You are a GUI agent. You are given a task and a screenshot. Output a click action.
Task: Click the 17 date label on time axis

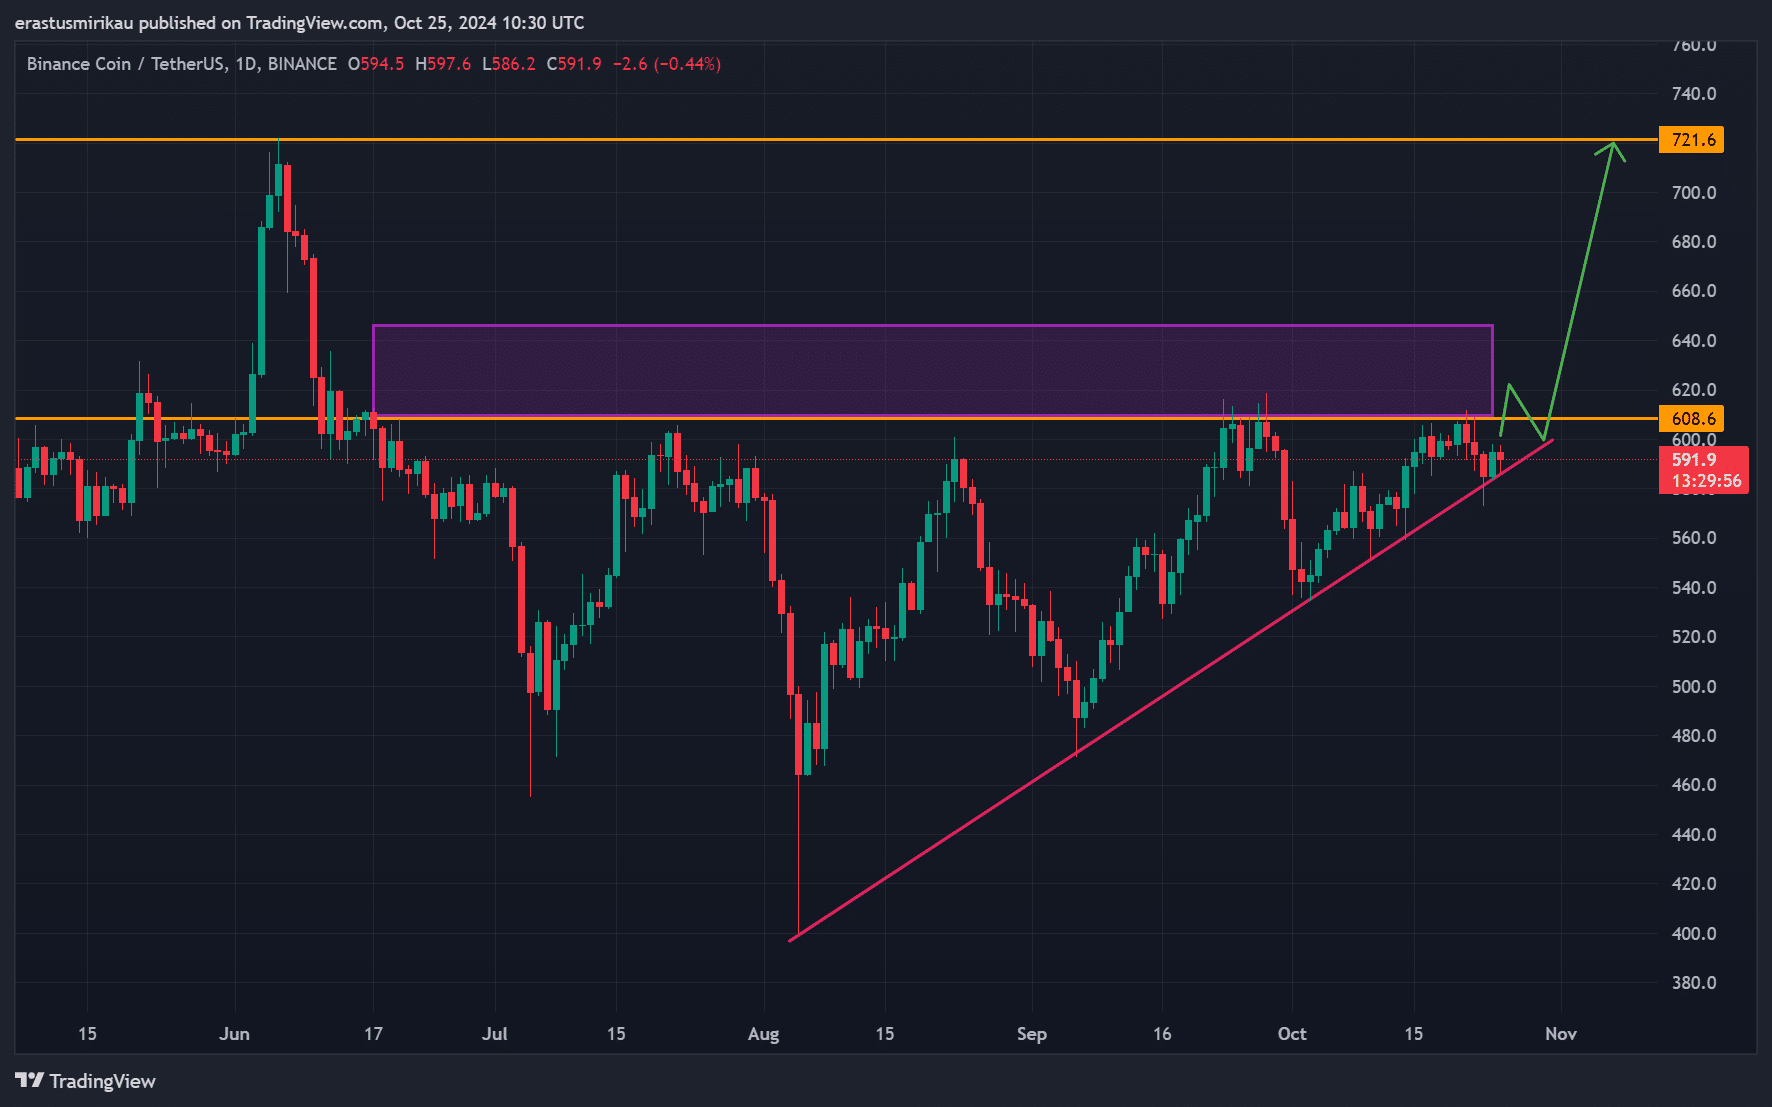(x=373, y=1033)
